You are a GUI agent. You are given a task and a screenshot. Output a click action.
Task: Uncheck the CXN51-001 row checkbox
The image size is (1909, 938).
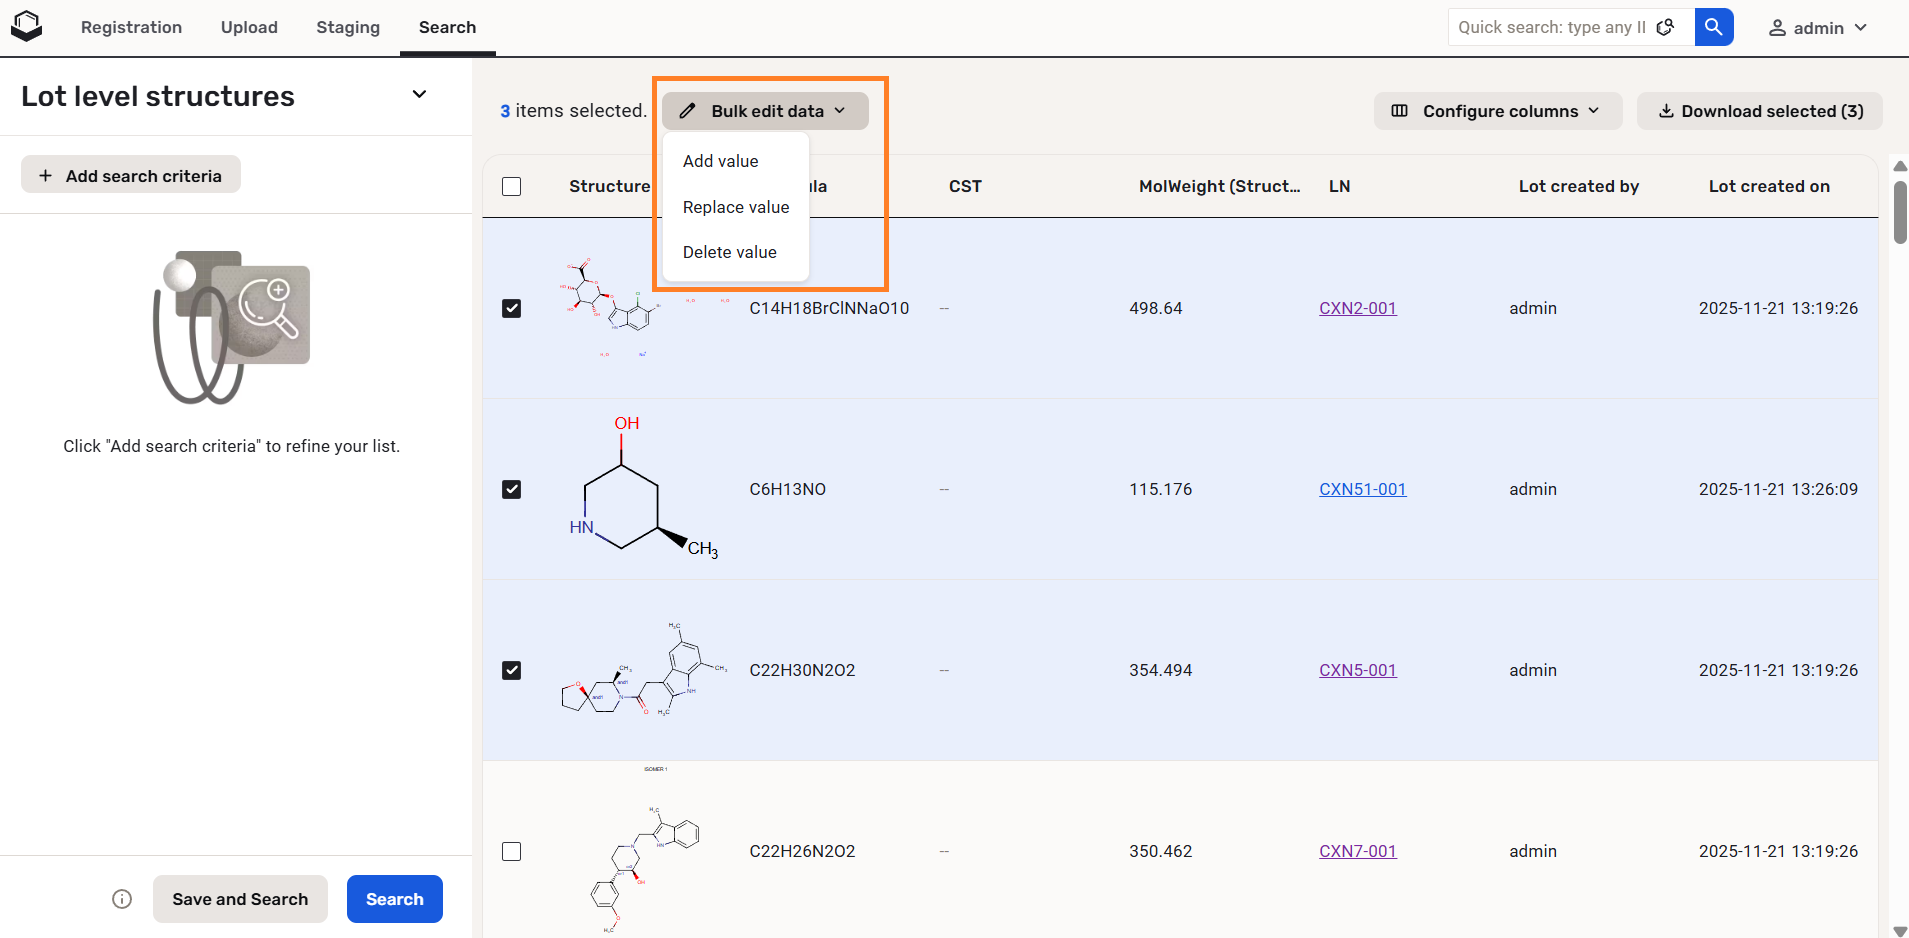coord(511,489)
